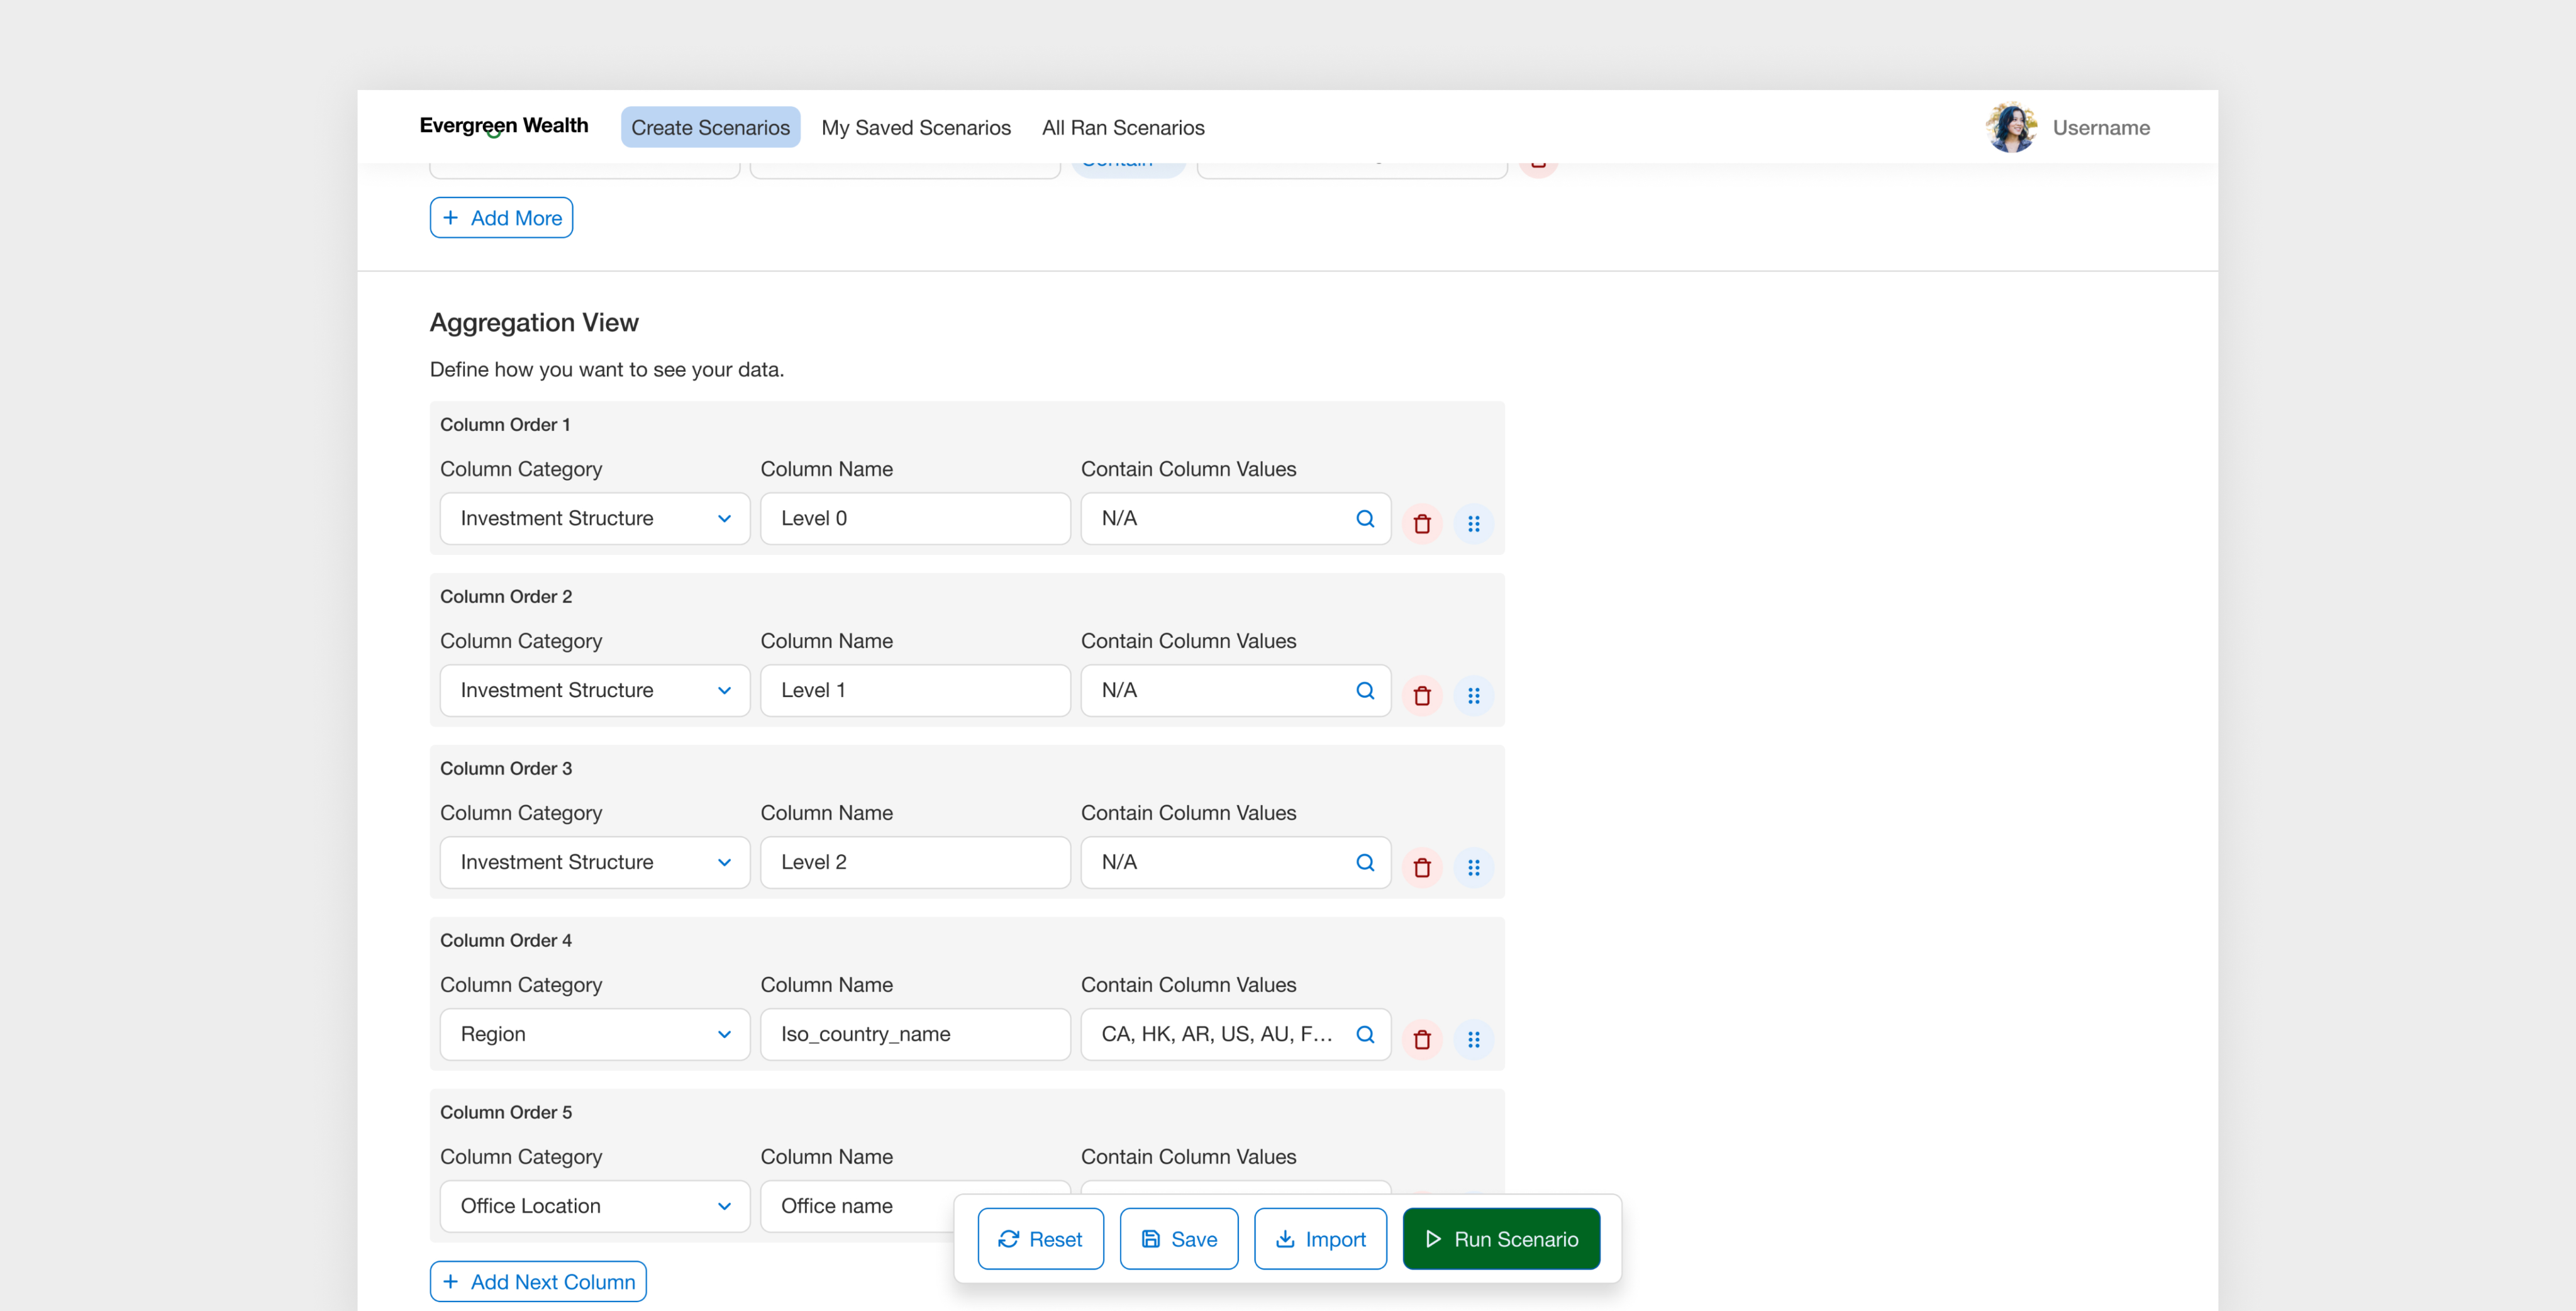This screenshot has width=2576, height=1311.
Task: Click the user avatar picture
Action: click(x=2011, y=127)
